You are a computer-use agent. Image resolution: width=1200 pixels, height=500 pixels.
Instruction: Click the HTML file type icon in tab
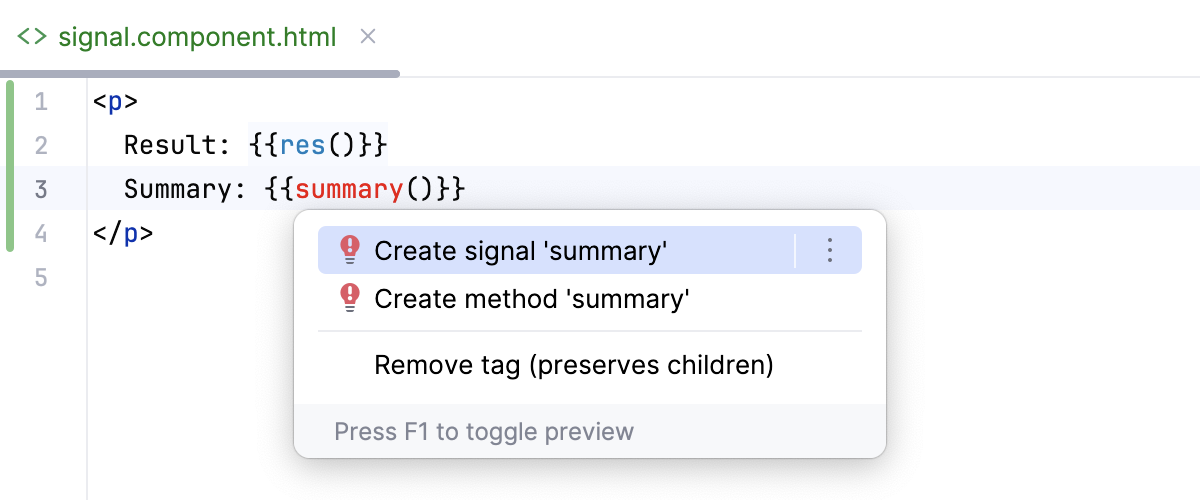tap(32, 38)
